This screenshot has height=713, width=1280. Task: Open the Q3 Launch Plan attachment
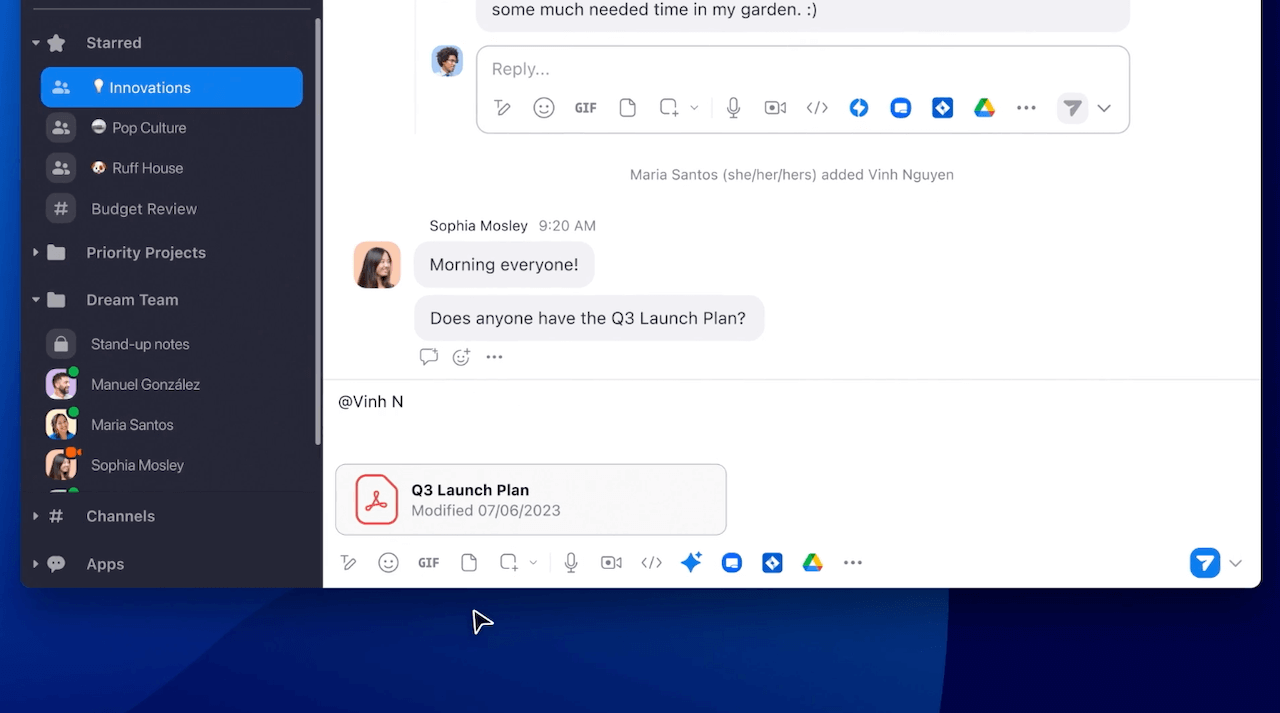point(531,499)
